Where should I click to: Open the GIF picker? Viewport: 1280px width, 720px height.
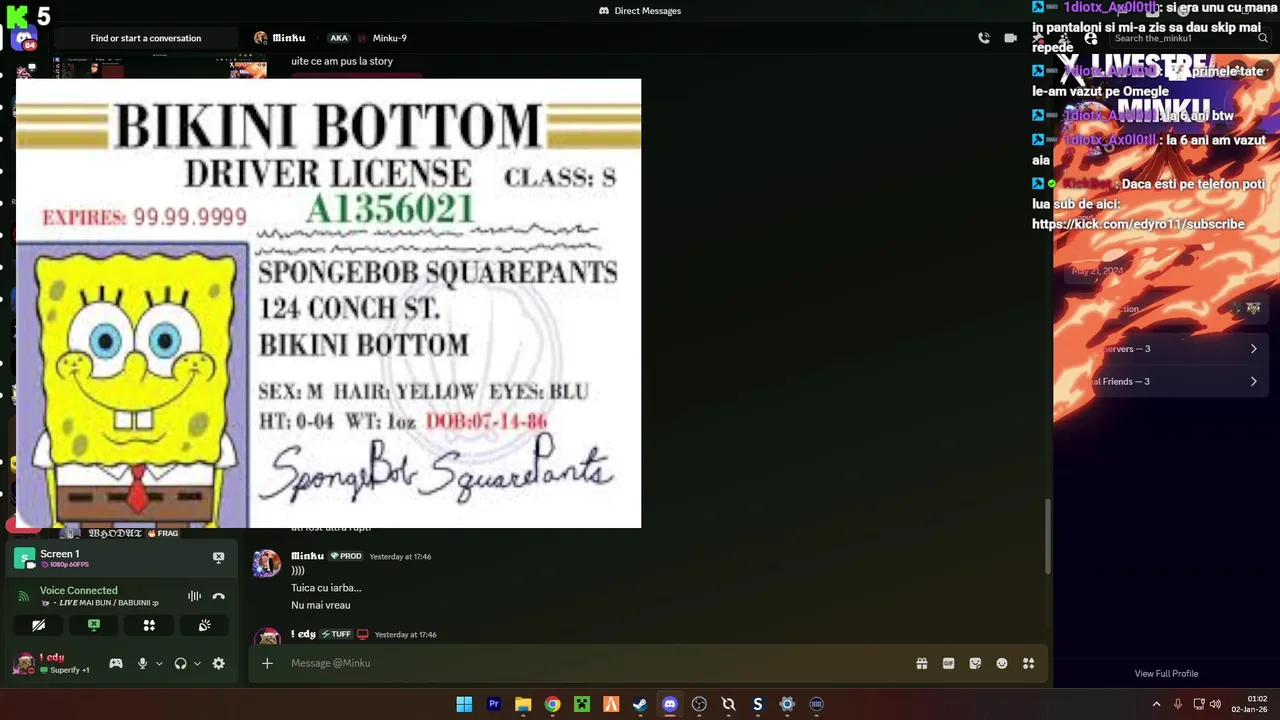(948, 663)
